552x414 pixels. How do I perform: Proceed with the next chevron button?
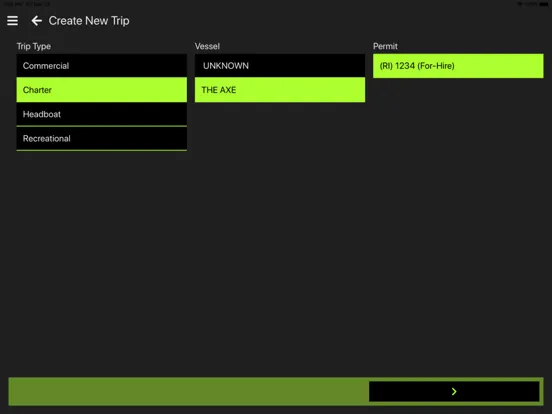454,391
